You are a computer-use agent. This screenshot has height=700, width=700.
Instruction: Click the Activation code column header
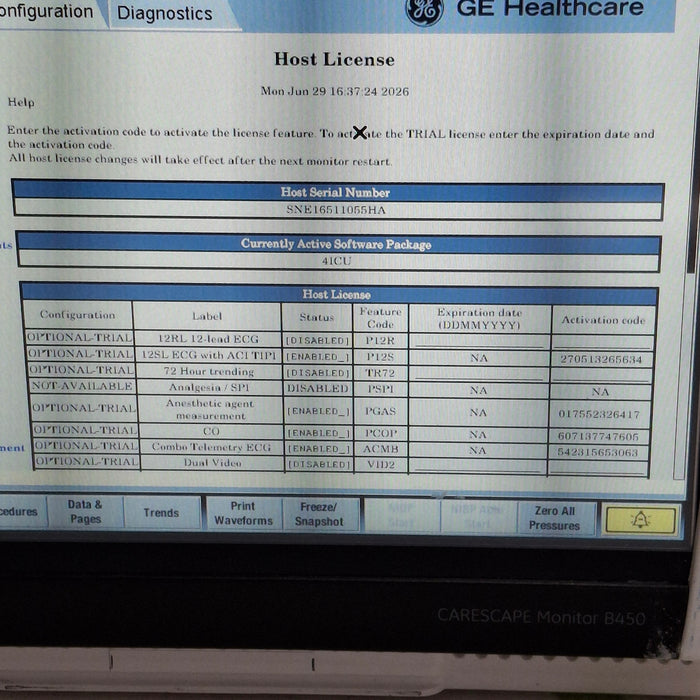[604, 320]
